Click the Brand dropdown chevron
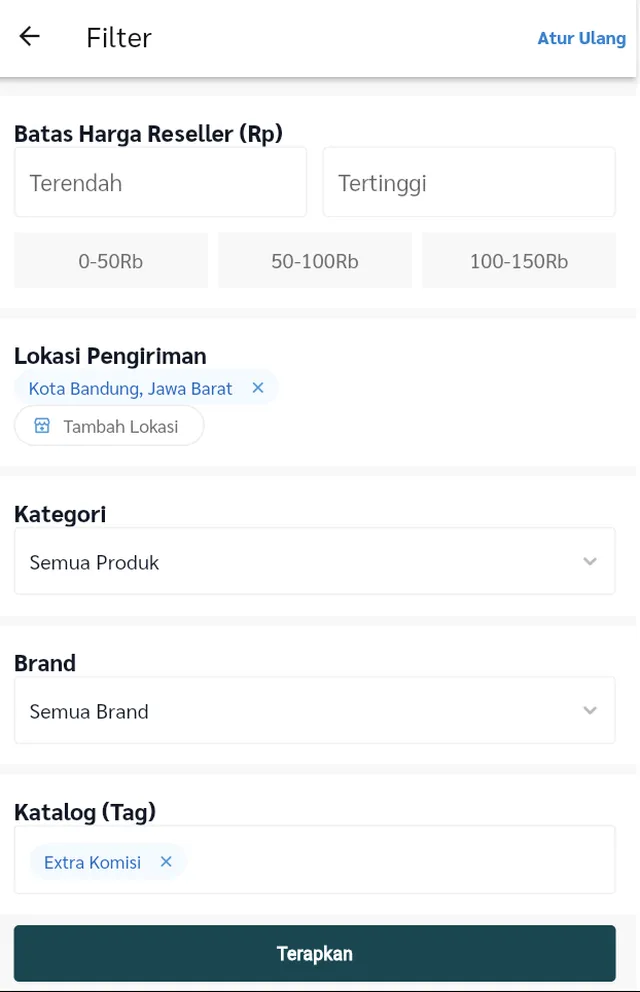This screenshot has height=992, width=640. click(590, 711)
